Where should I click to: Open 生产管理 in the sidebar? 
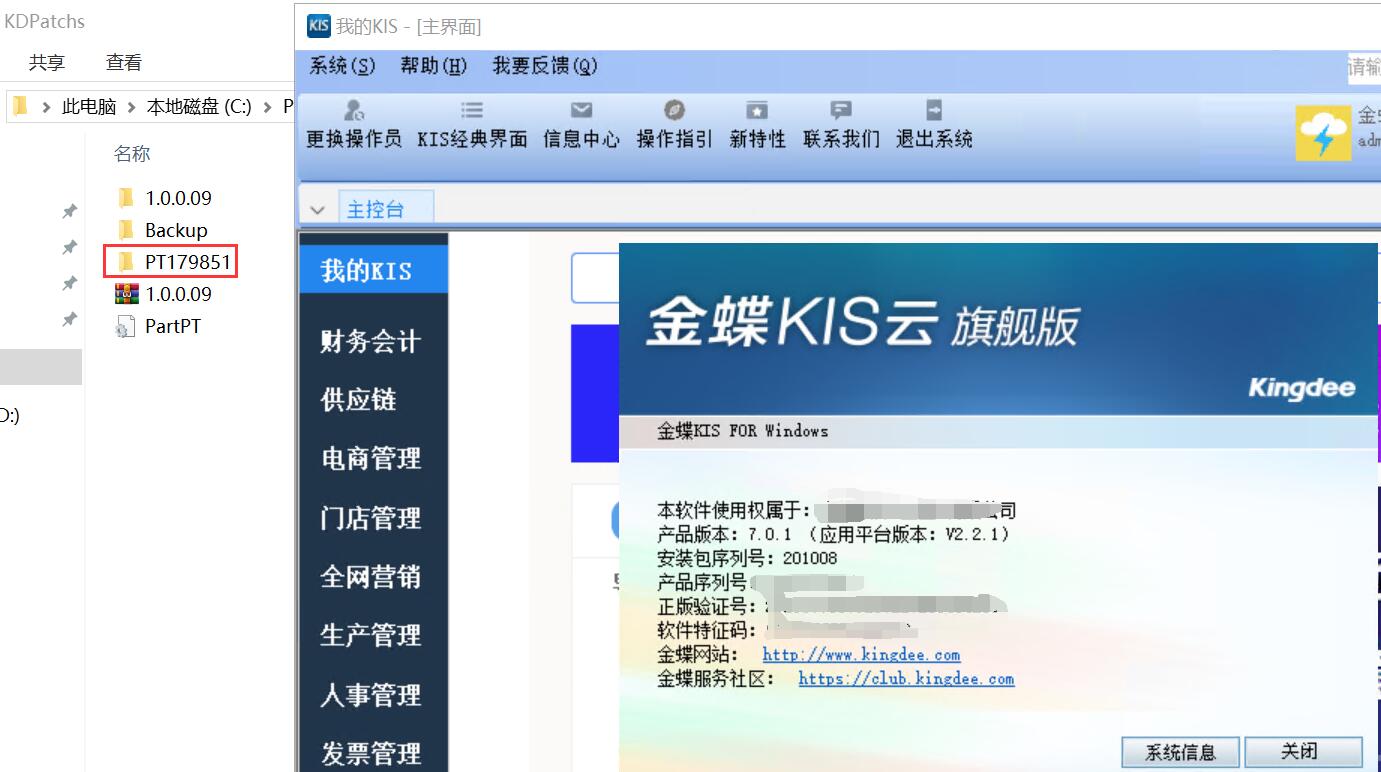pyautogui.click(x=373, y=635)
